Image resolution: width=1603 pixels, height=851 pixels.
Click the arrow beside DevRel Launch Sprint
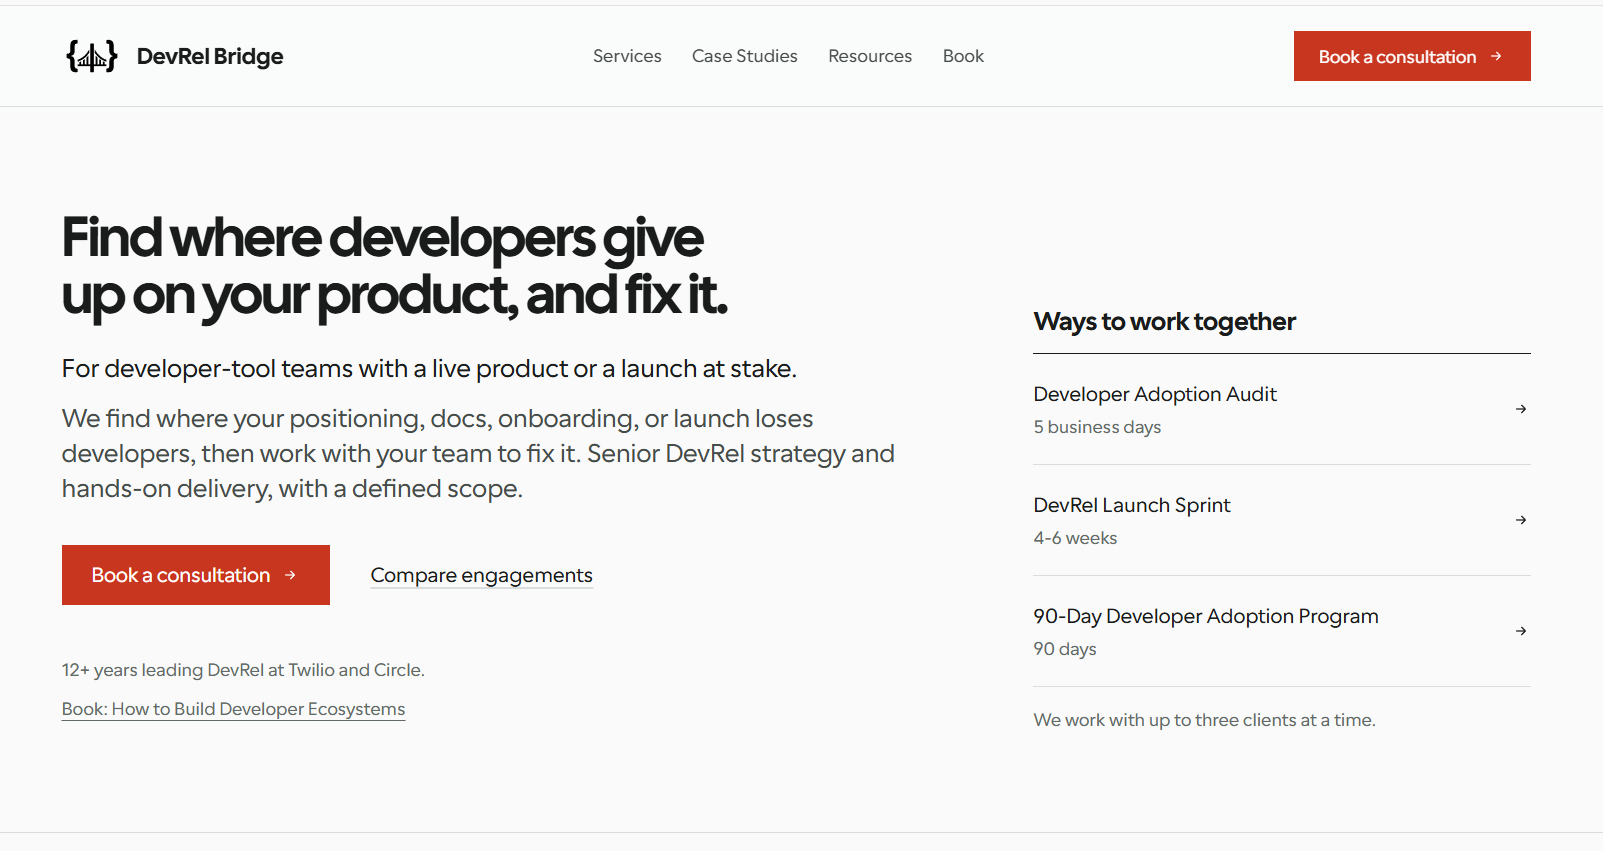point(1520,520)
